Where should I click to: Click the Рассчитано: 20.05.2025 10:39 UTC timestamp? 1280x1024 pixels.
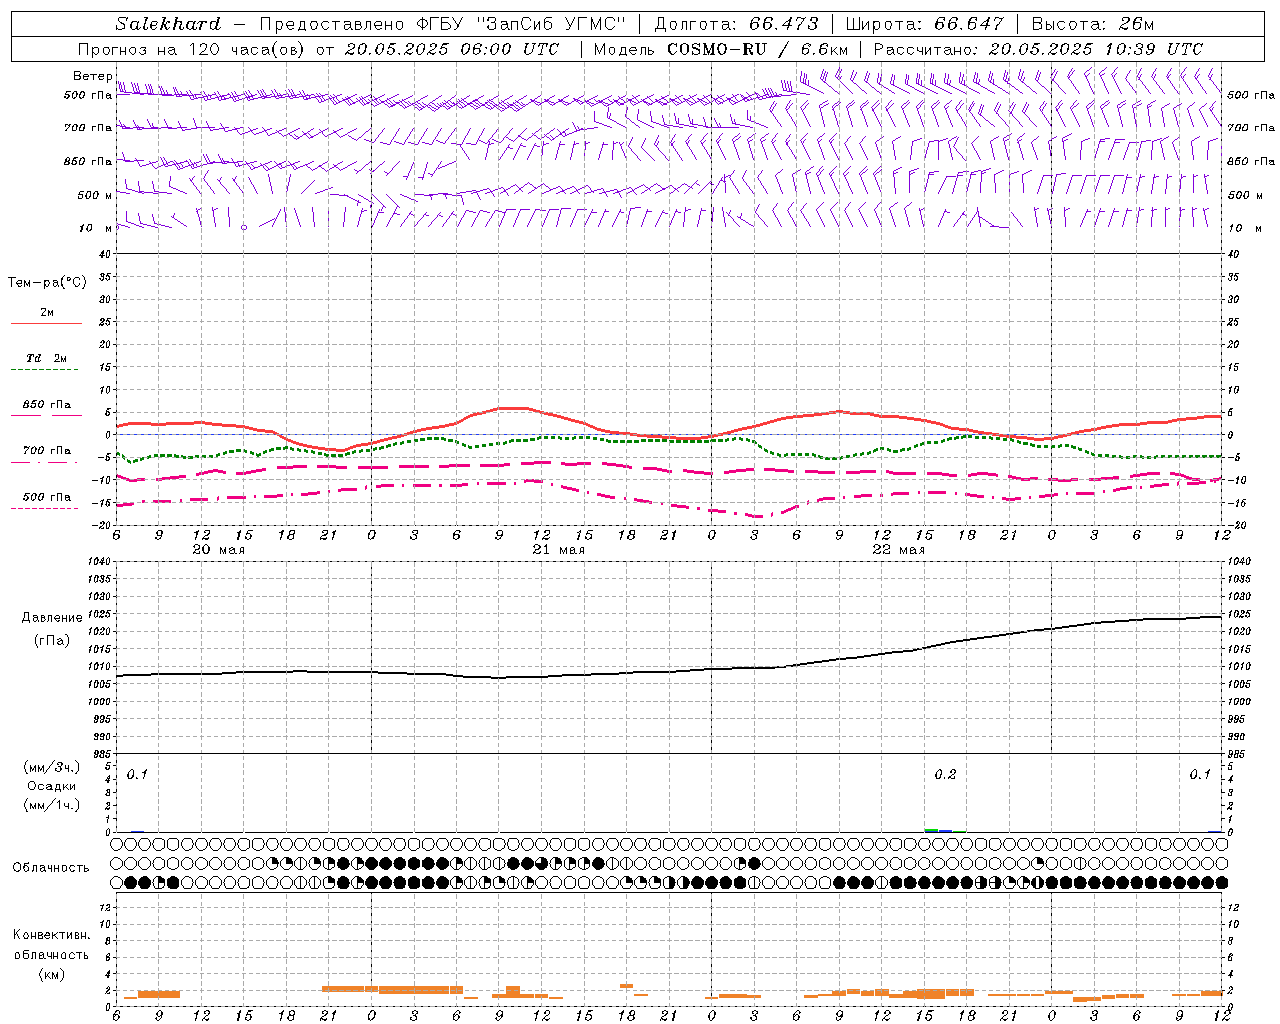pyautogui.click(x=1038, y=49)
